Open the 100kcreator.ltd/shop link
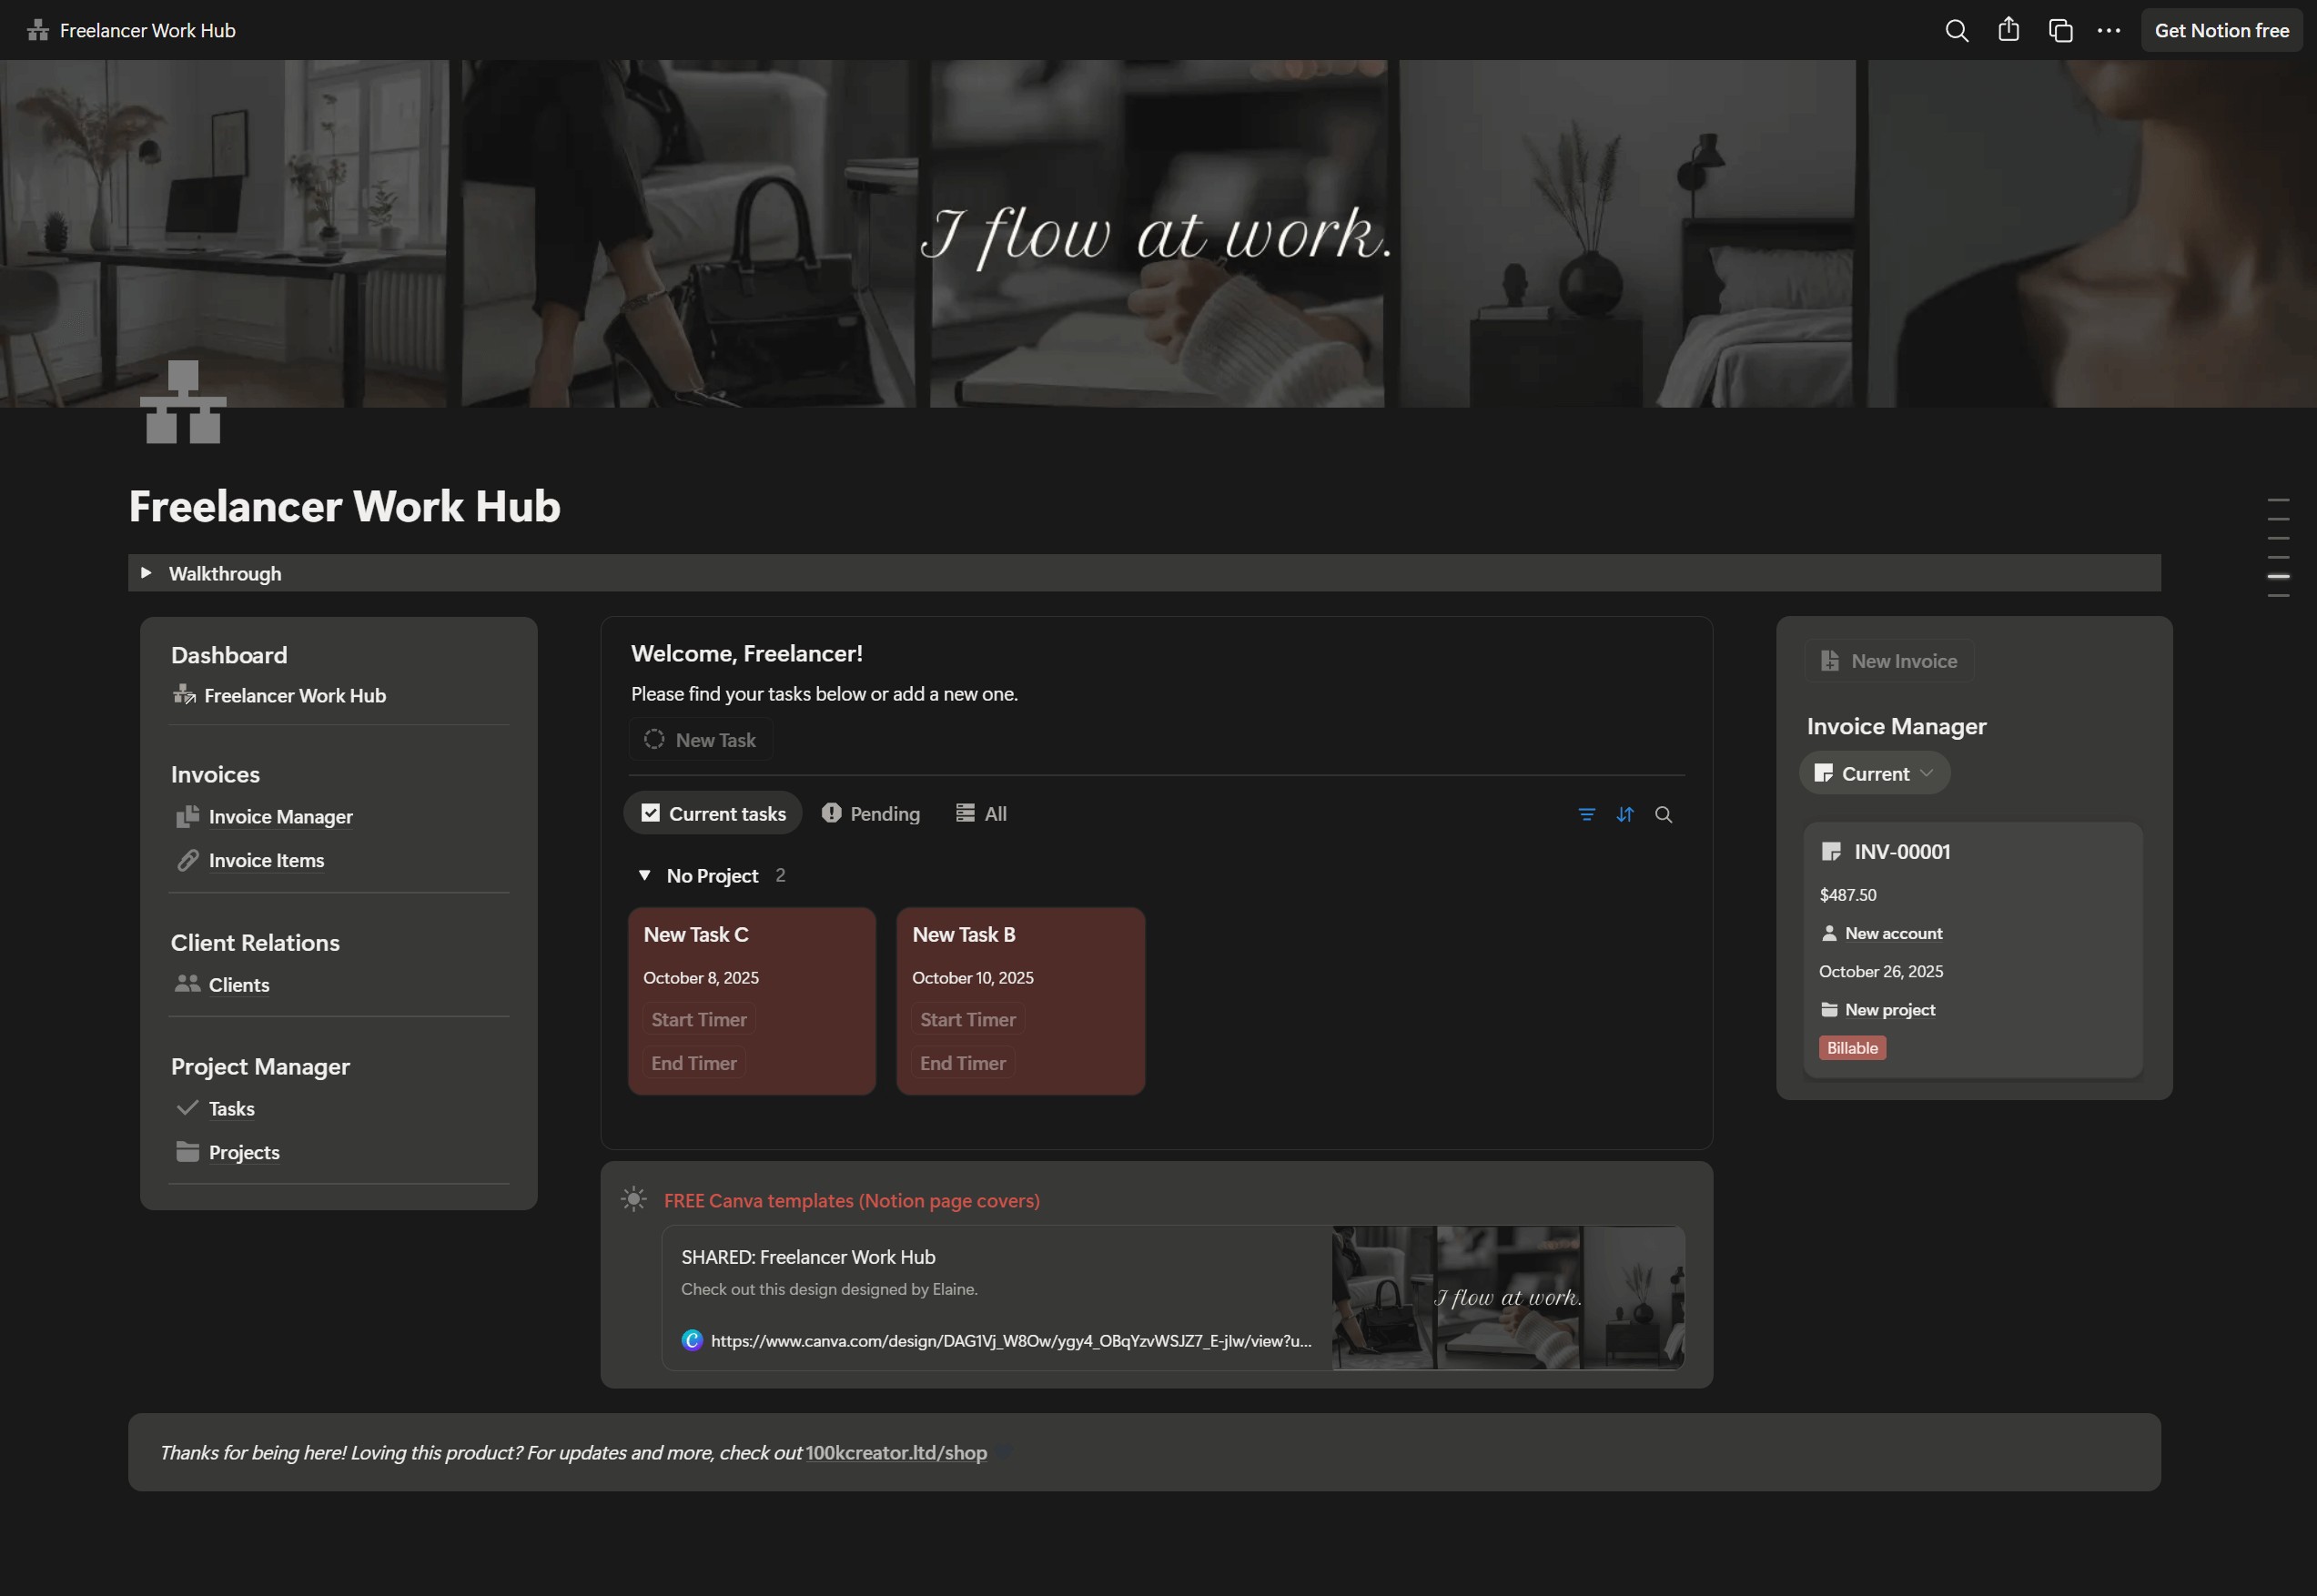The height and width of the screenshot is (1596, 2317). pos(895,1452)
